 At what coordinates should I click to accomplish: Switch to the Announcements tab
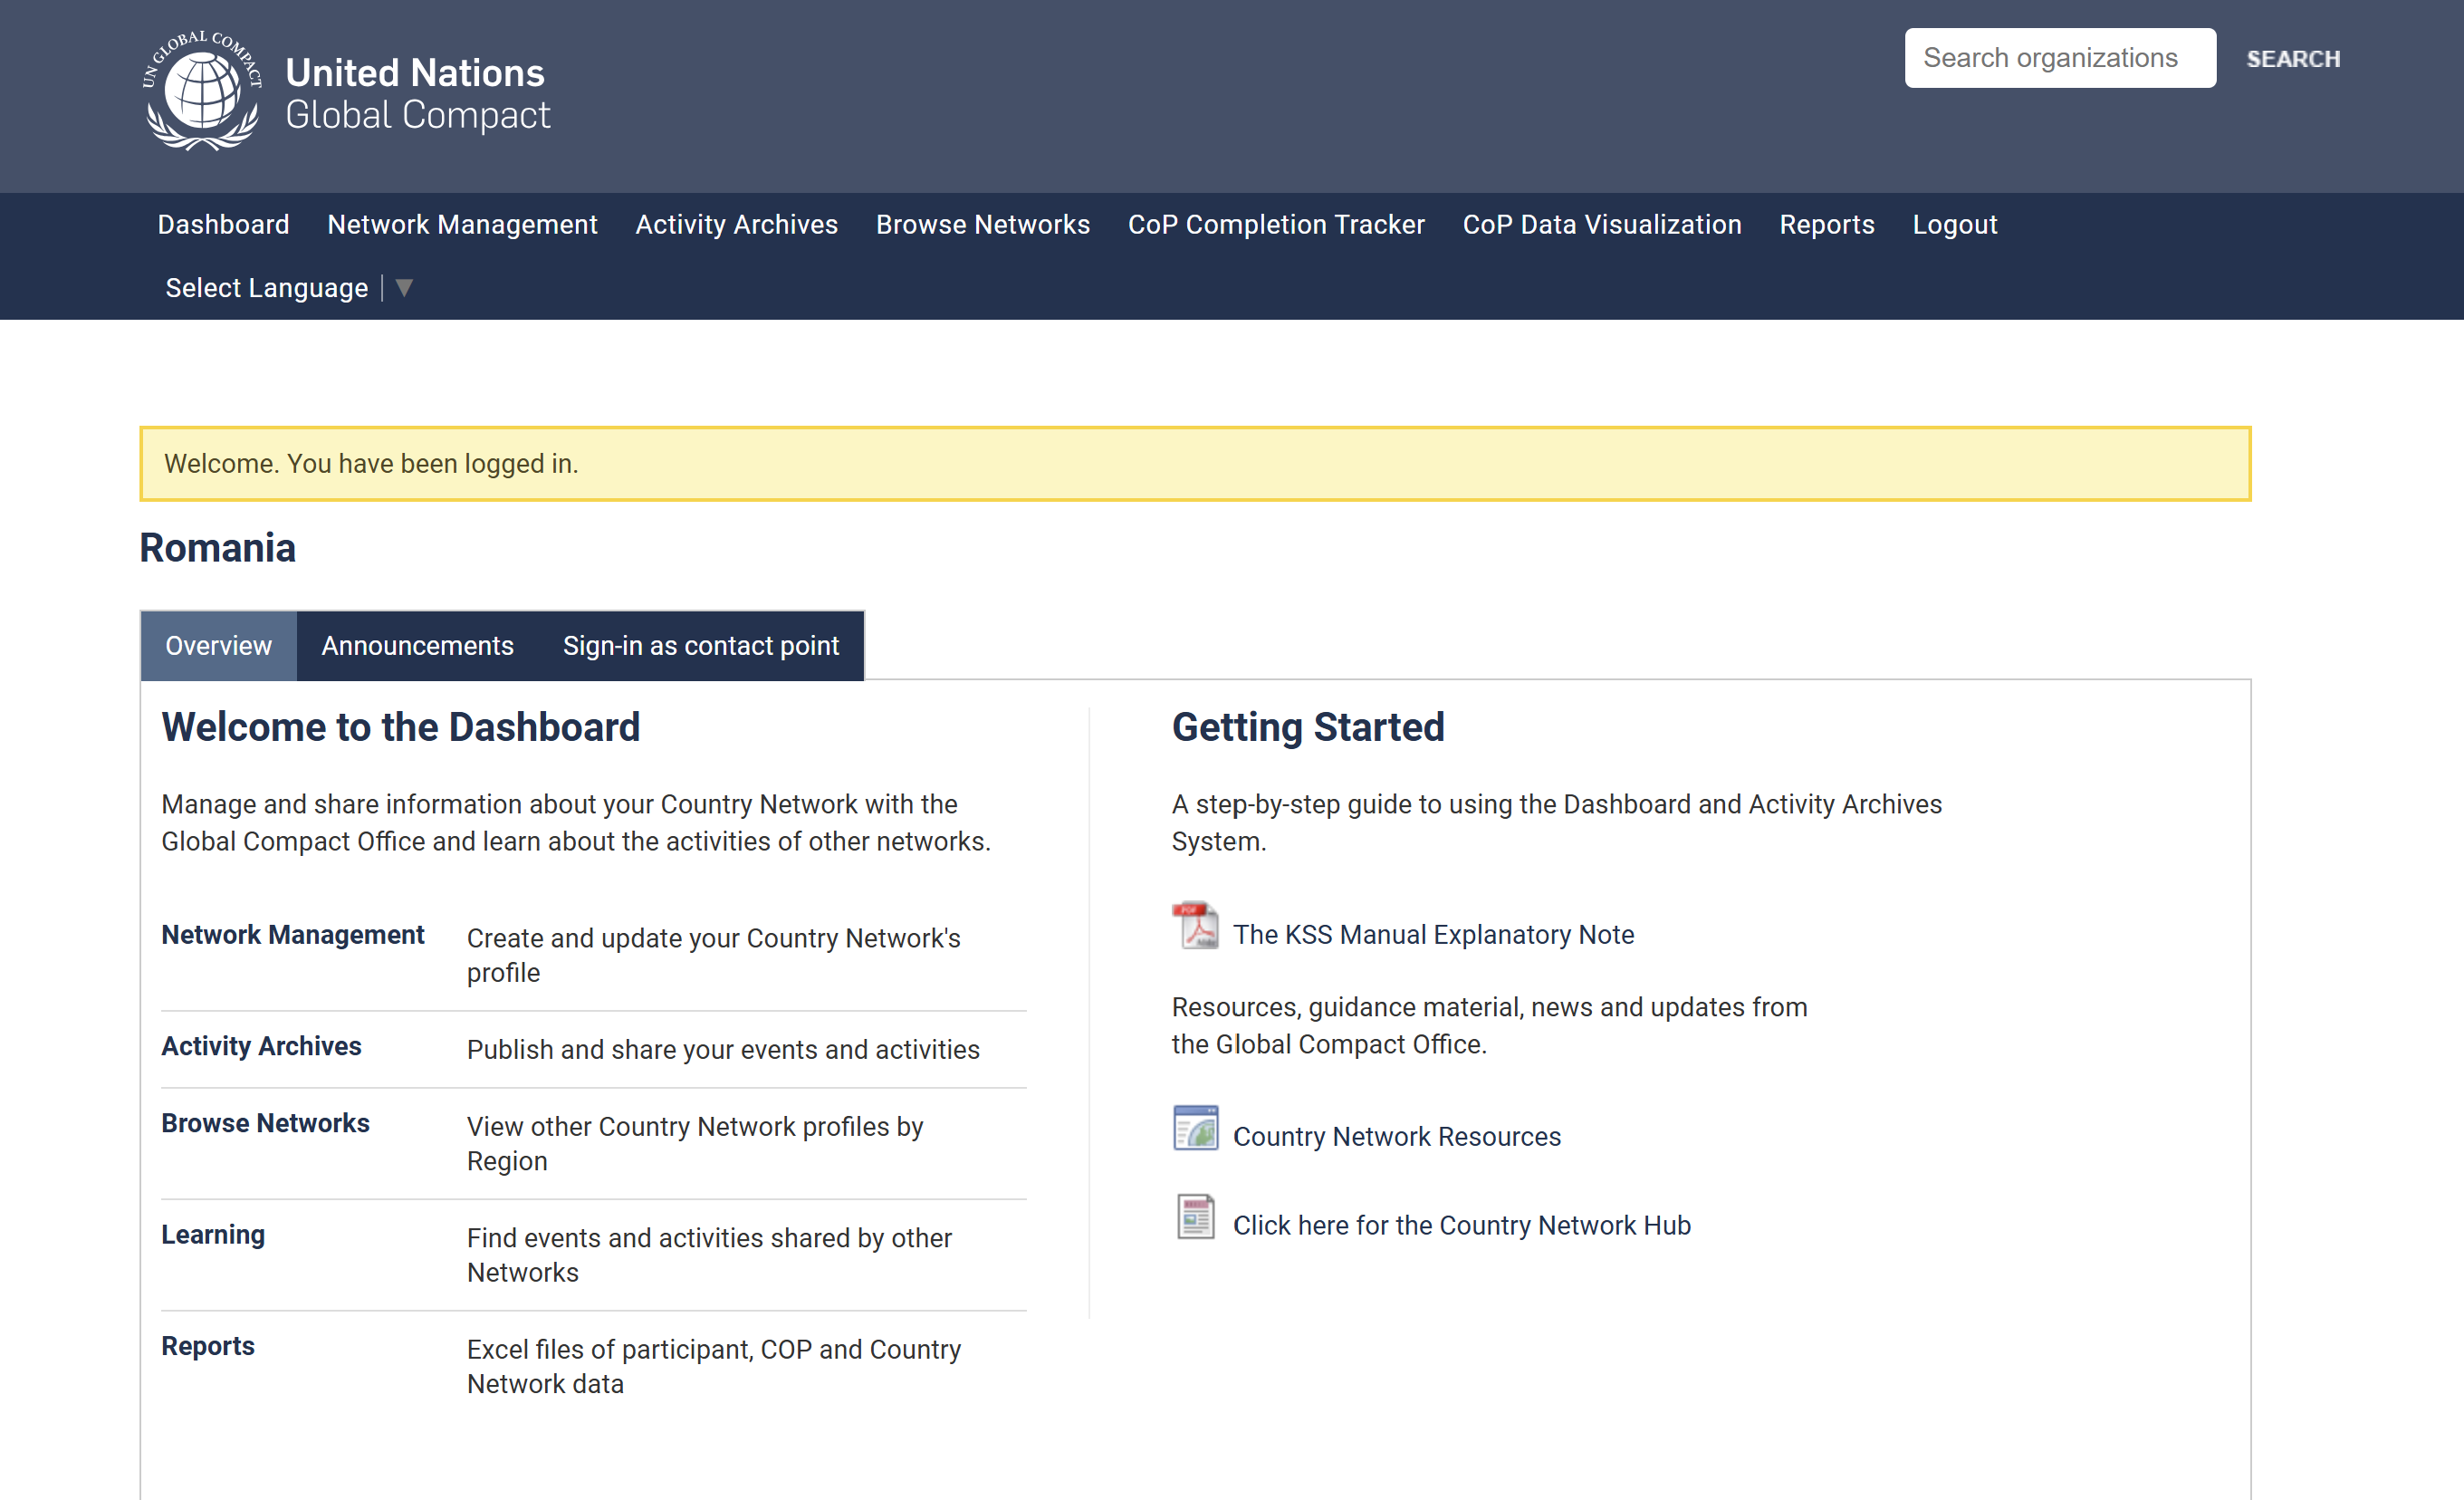tap(417, 646)
